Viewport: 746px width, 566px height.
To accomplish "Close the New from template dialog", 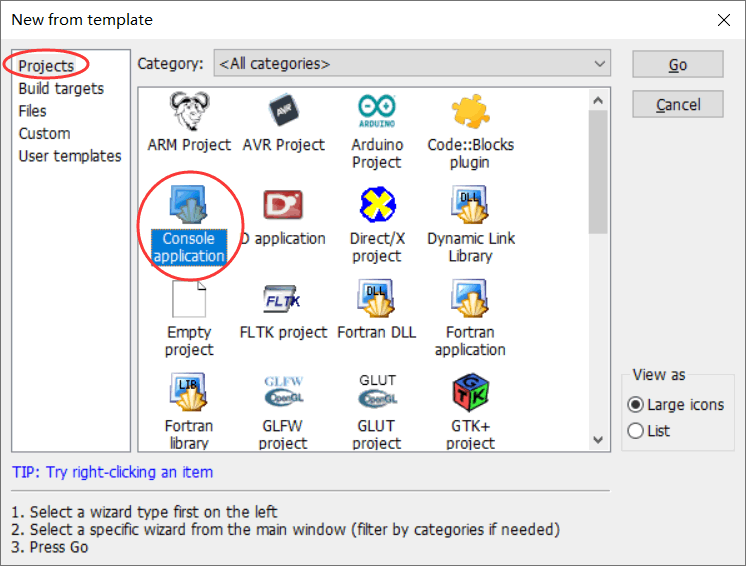I will [724, 20].
